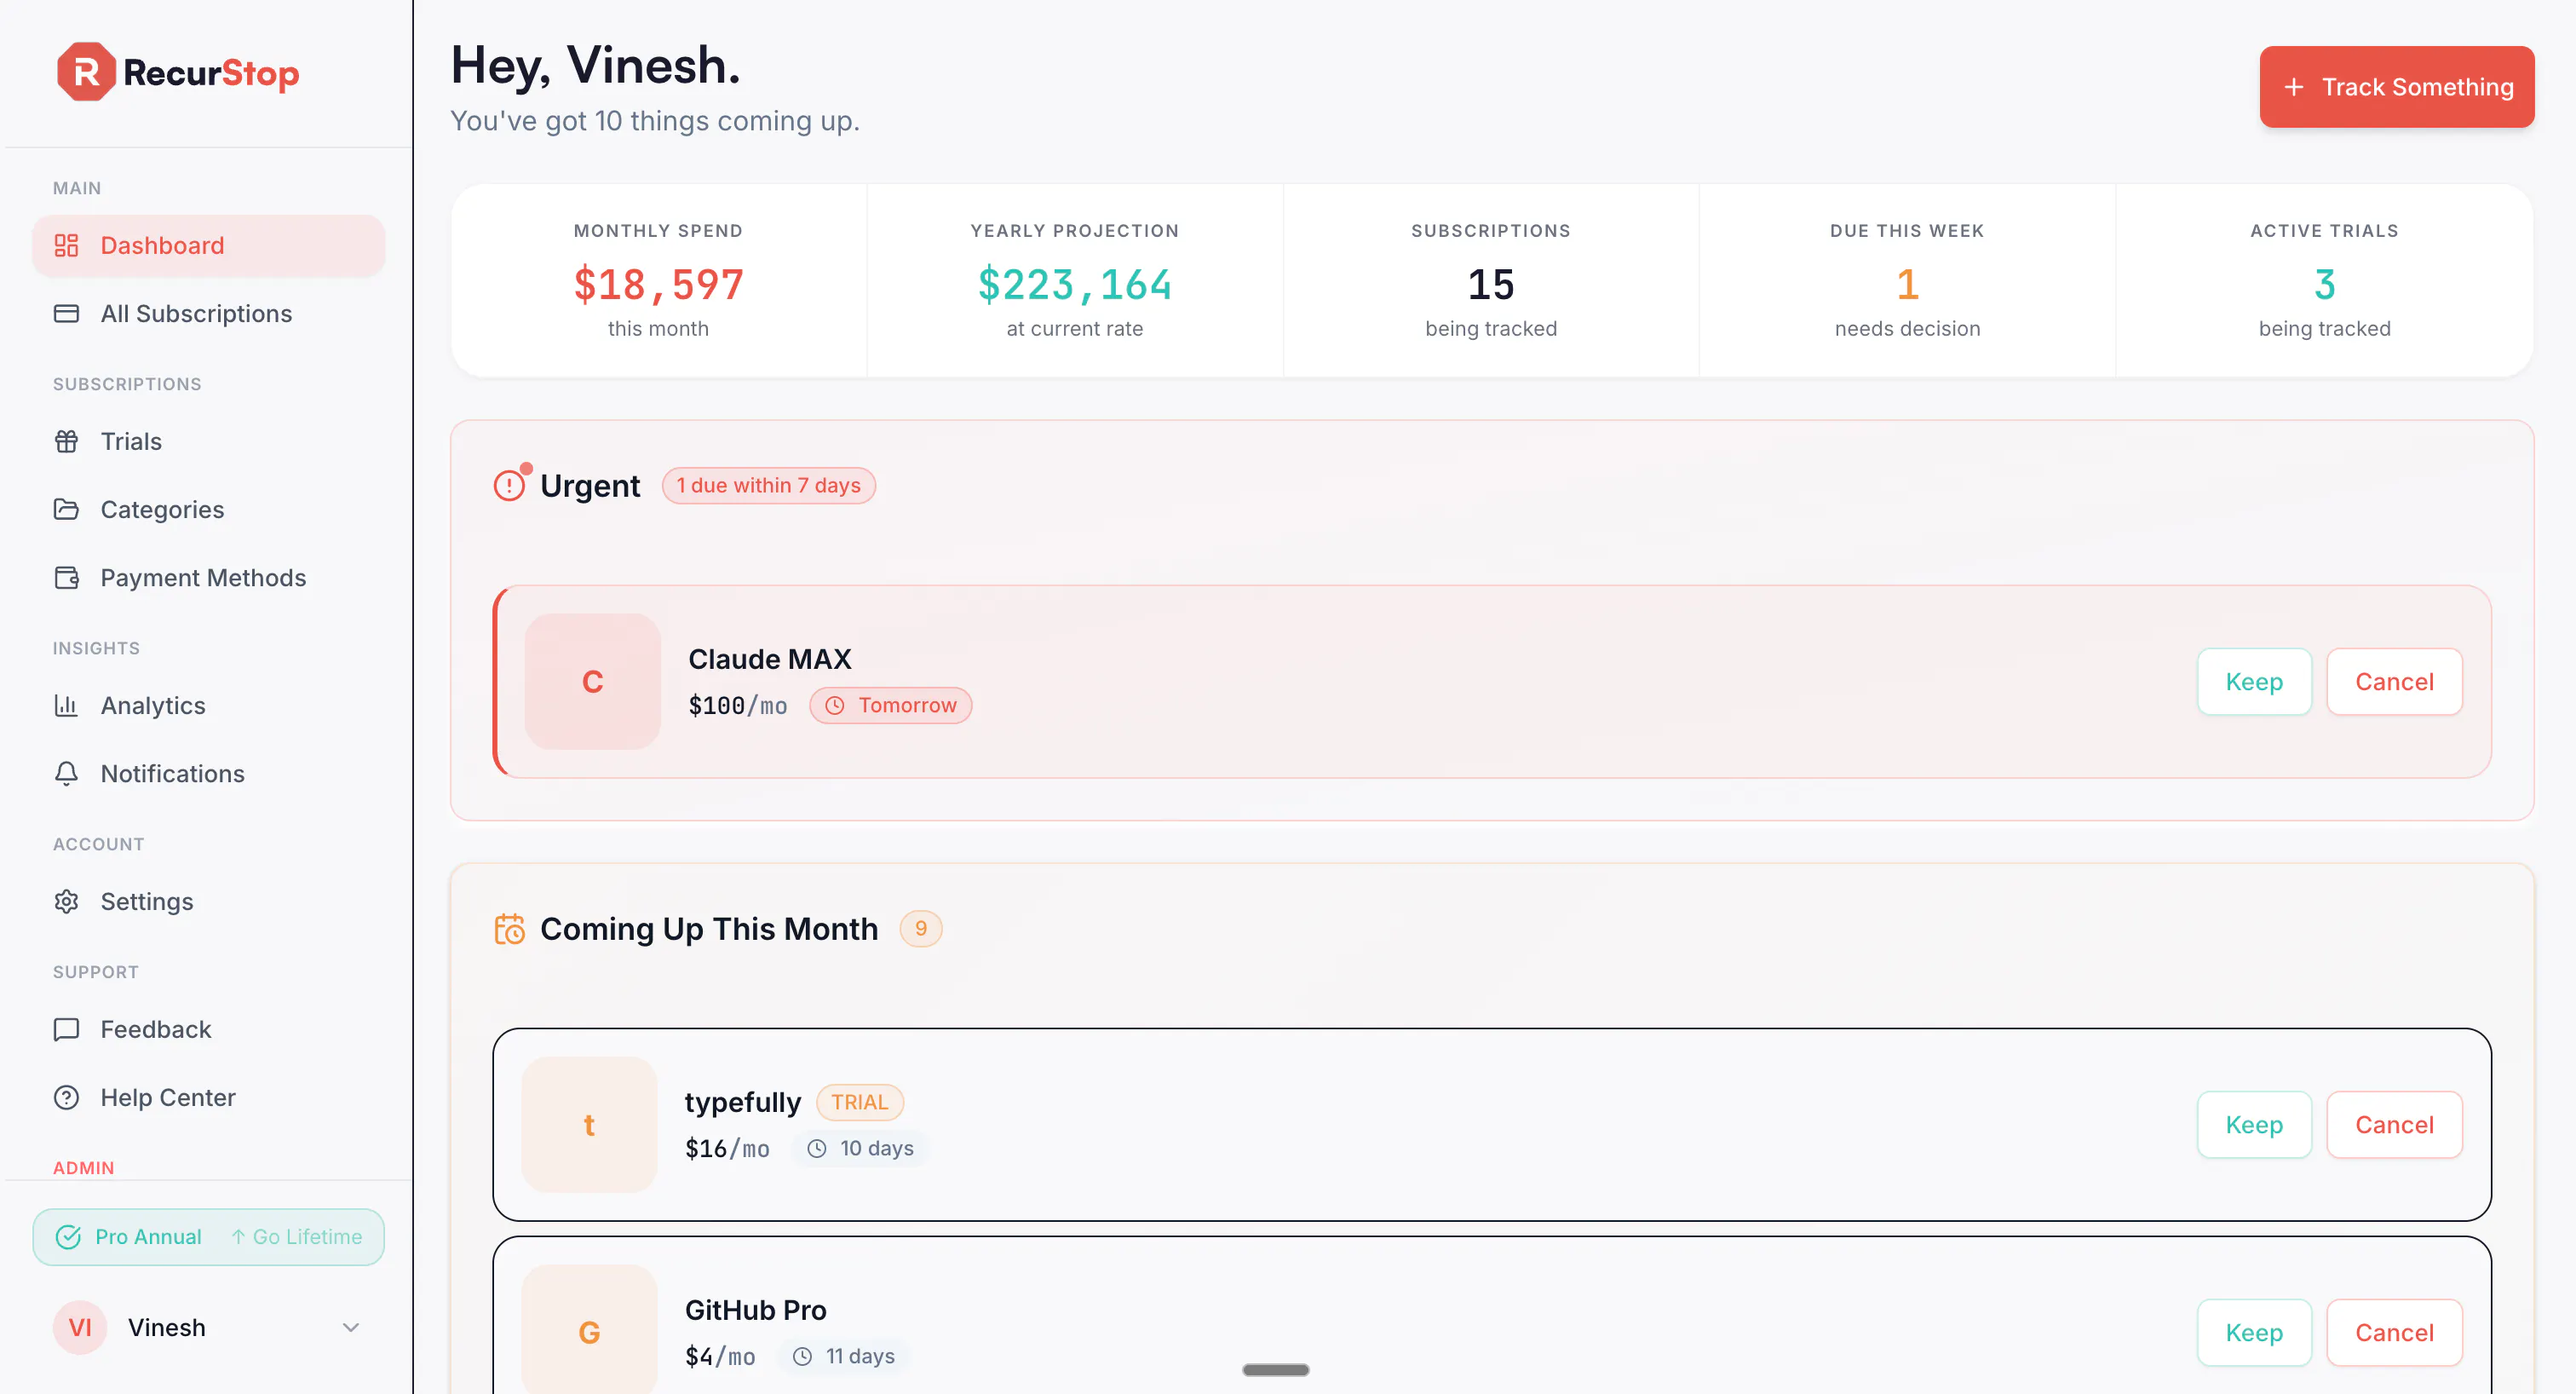Click the Yearly Projection $223,164 value
Image resolution: width=2576 pixels, height=1394 pixels.
[1074, 284]
